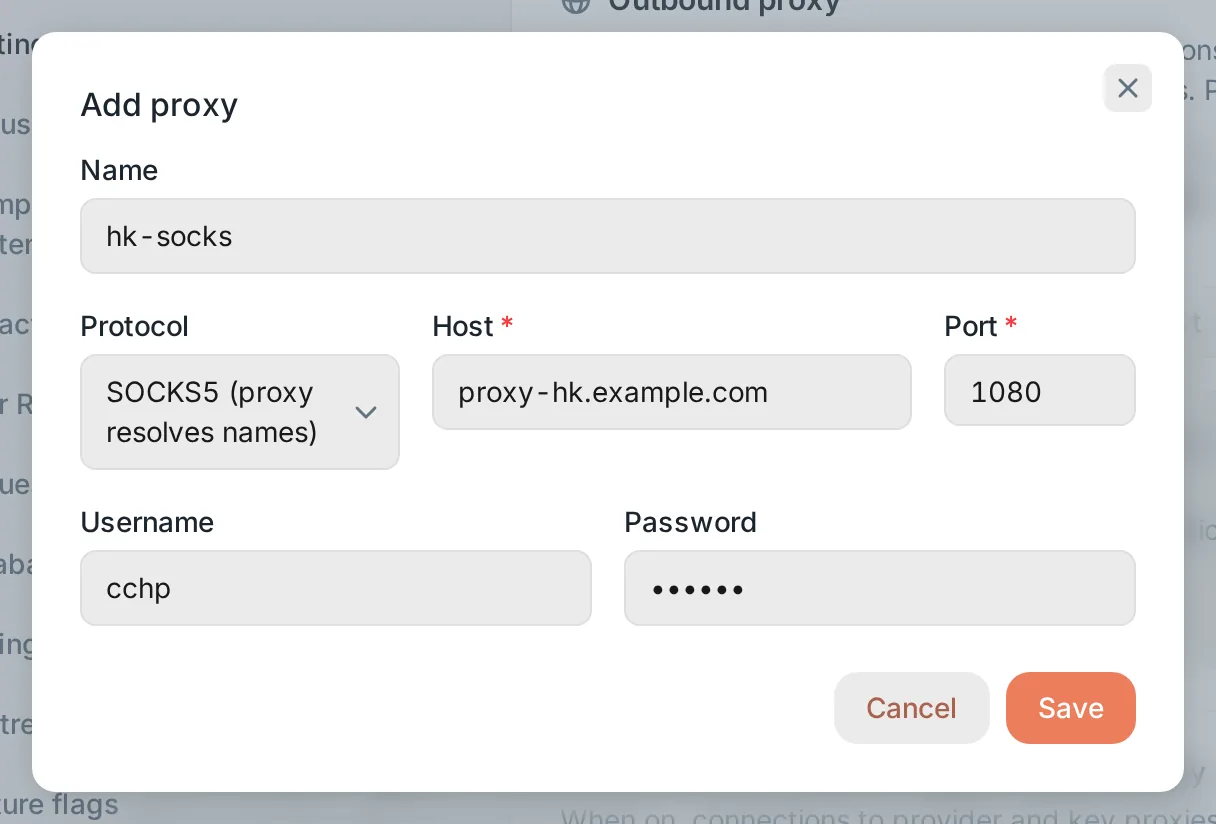Save the new proxy

click(x=1071, y=708)
